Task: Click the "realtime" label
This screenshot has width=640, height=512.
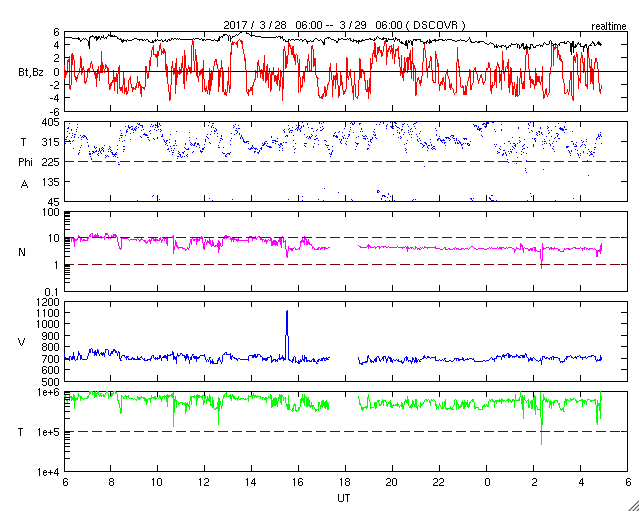Action: point(609,27)
